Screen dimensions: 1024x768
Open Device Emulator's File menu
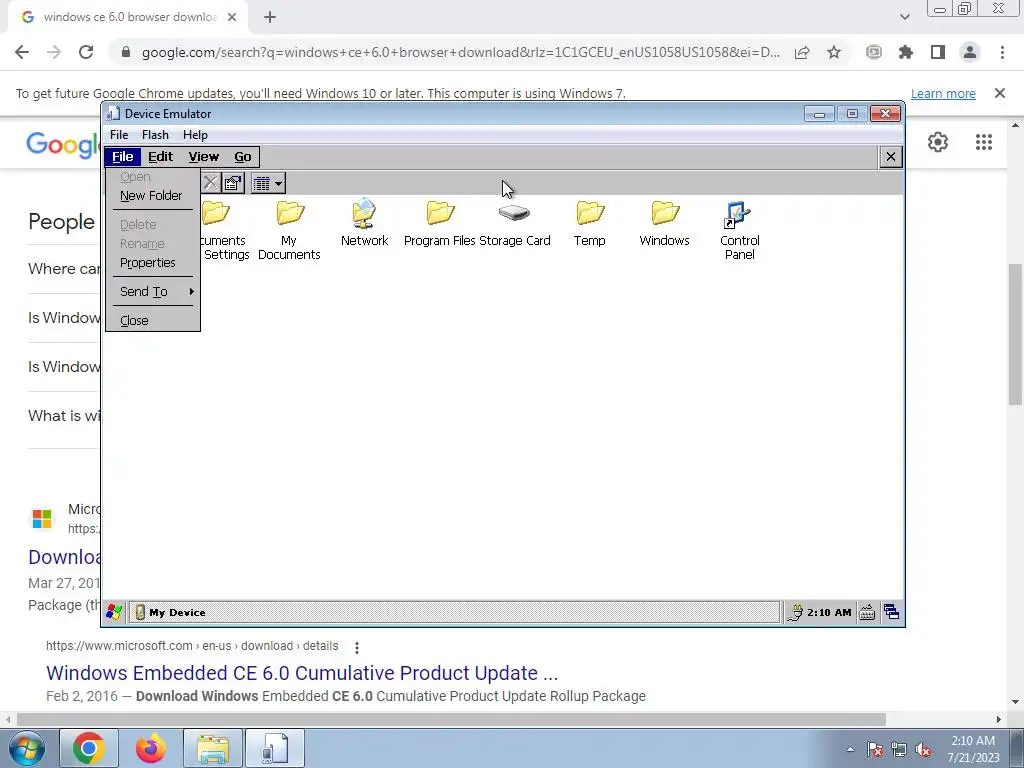[119, 135]
